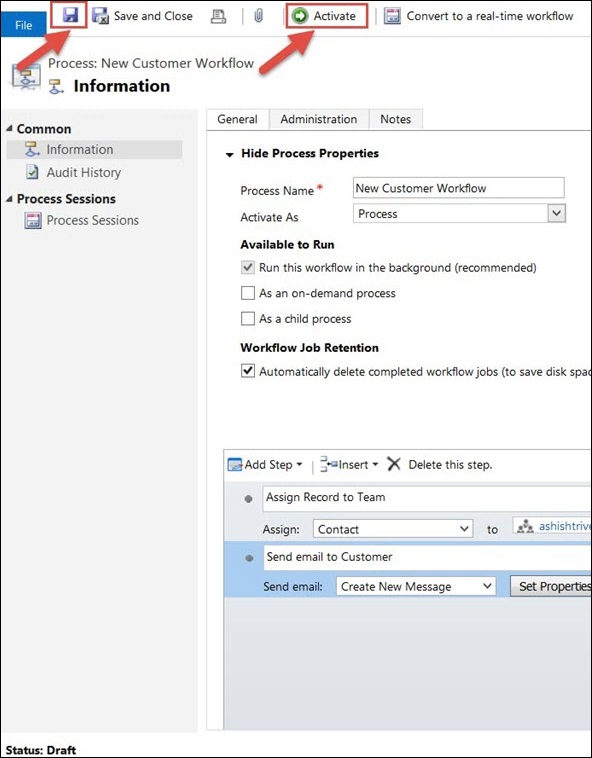
Task: Select Information in the Common section
Action: click(x=94, y=149)
